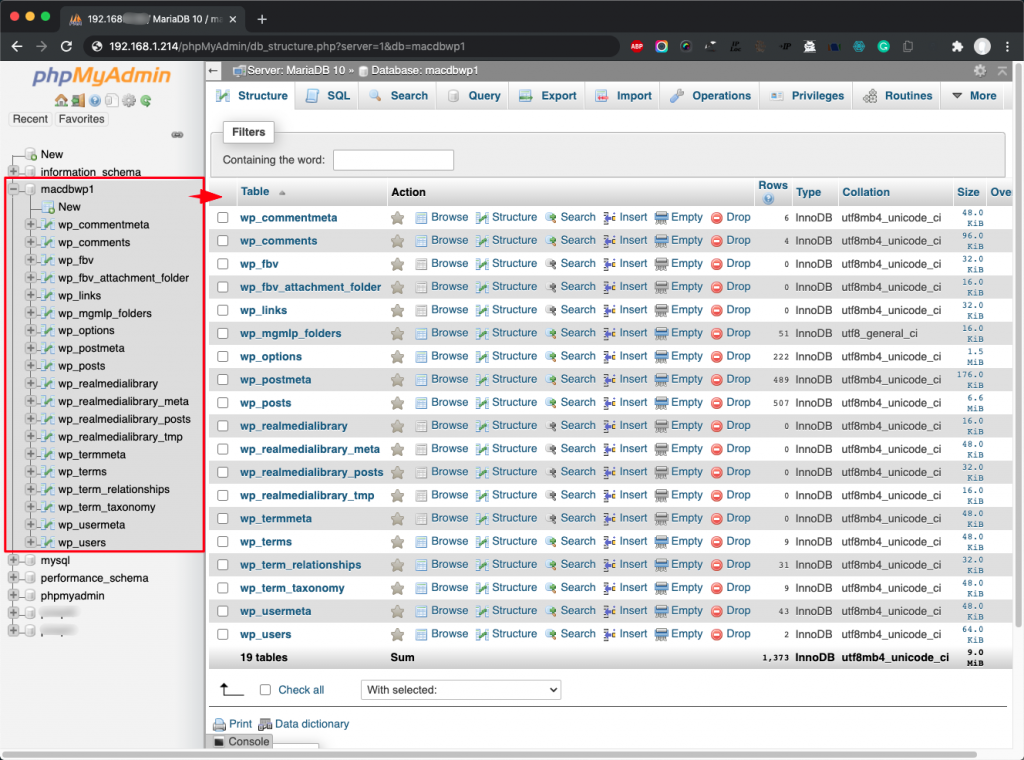Open page settings gear at top right
The width and height of the screenshot is (1024, 760).
(980, 71)
